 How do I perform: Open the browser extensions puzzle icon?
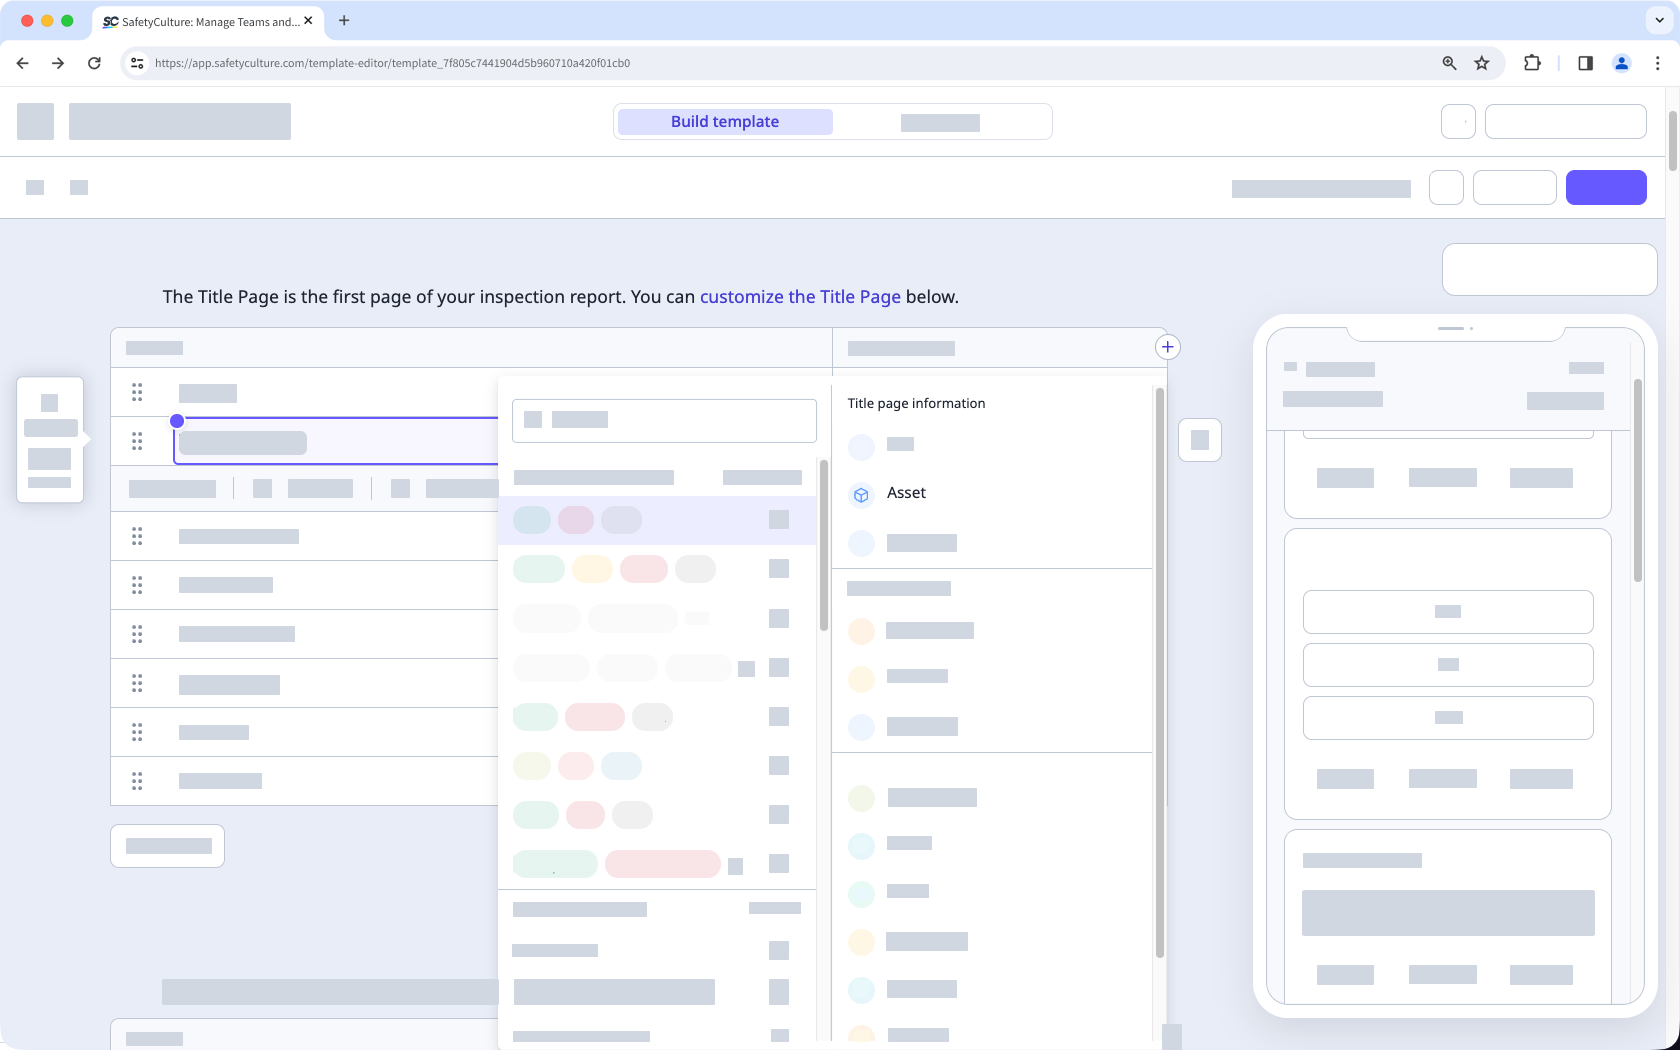tap(1532, 63)
